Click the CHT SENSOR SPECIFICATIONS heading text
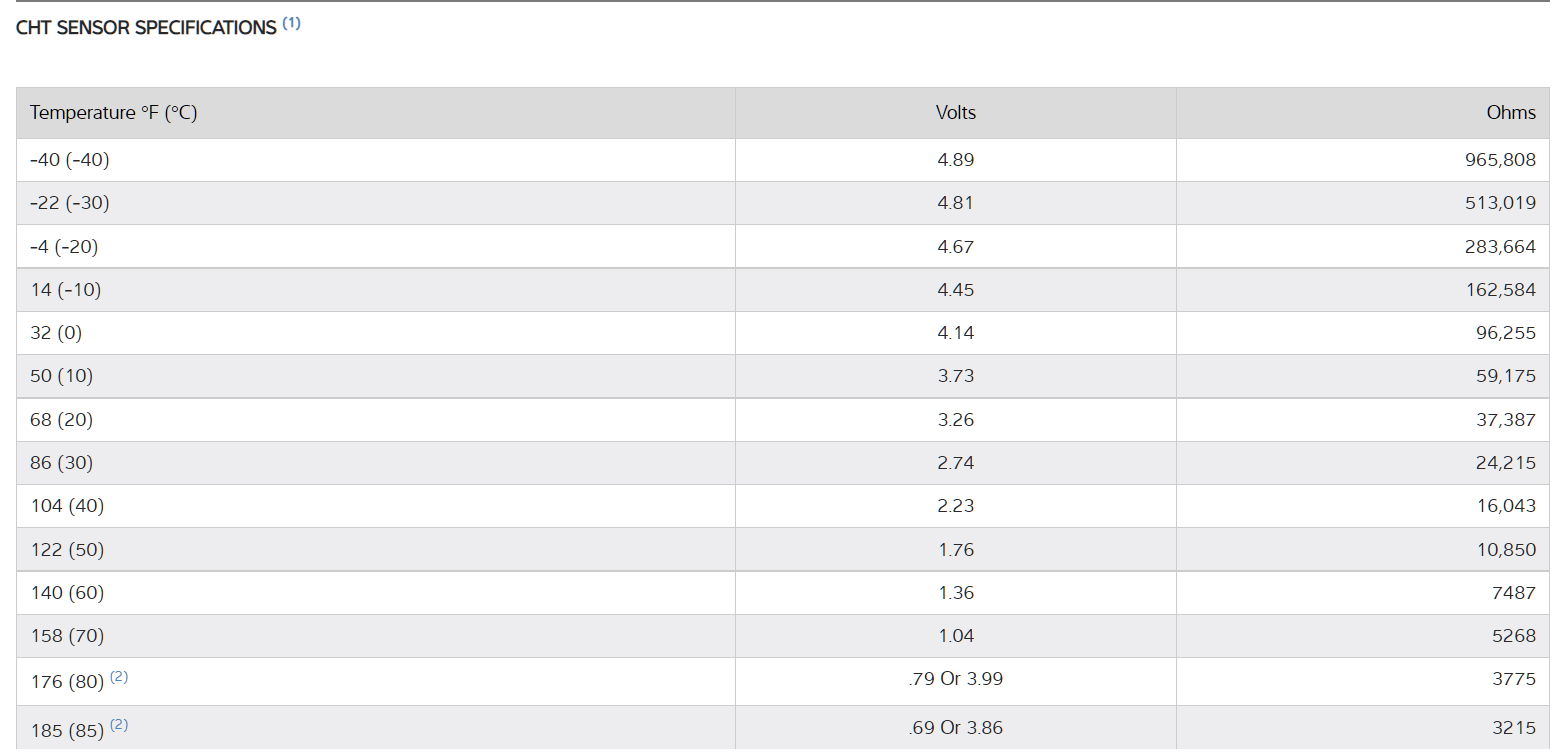The width and height of the screenshot is (1562, 755). click(146, 28)
